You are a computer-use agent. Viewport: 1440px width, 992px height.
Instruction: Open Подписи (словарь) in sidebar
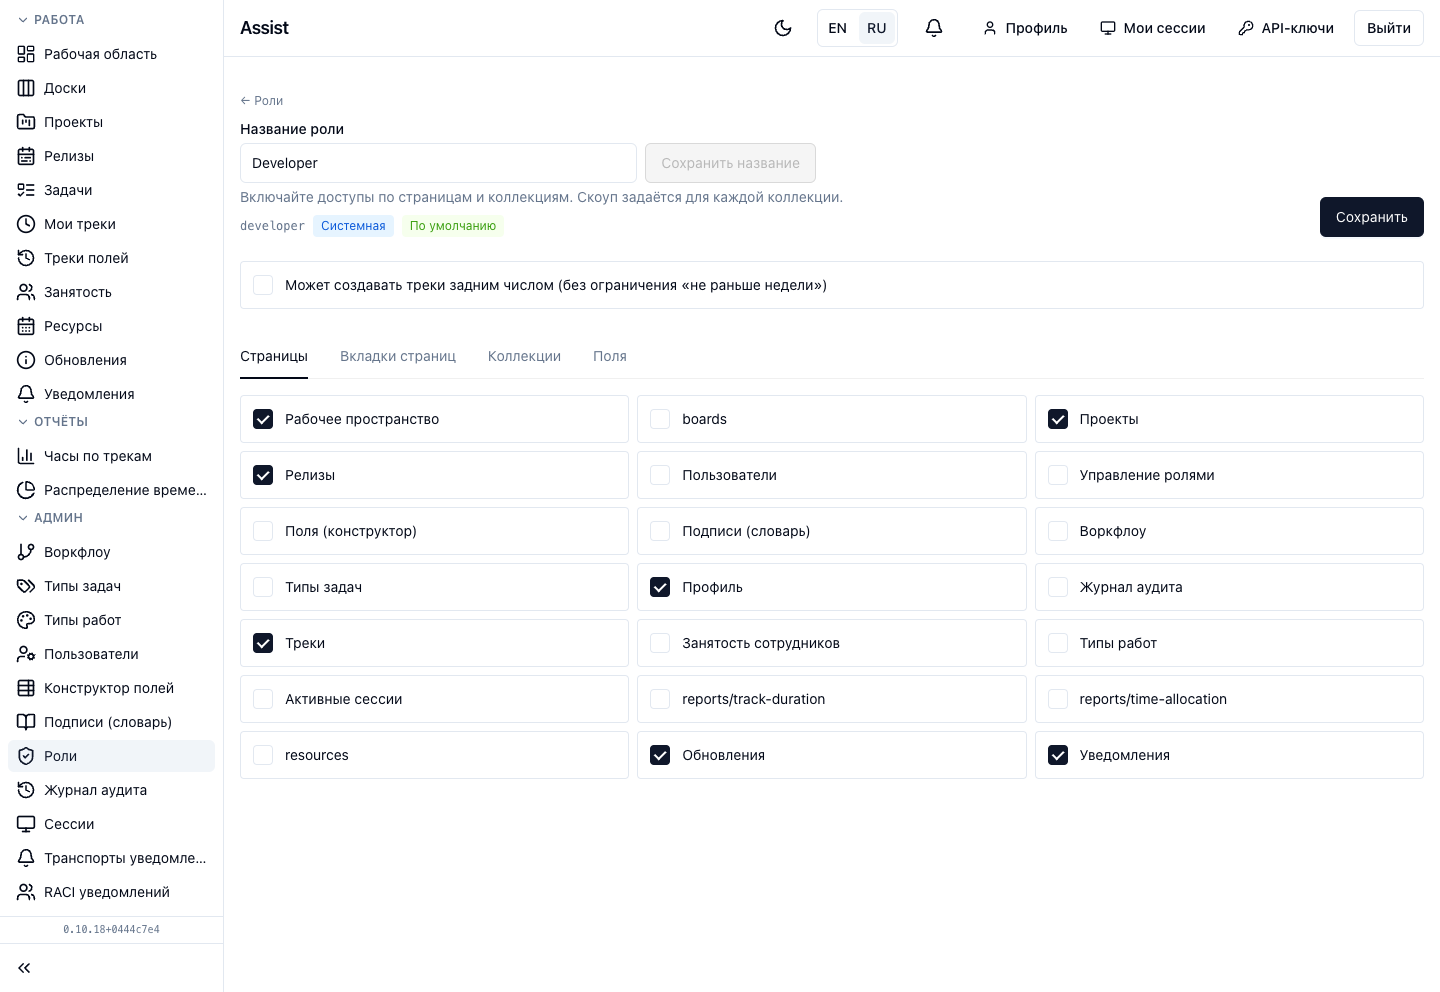tap(111, 722)
